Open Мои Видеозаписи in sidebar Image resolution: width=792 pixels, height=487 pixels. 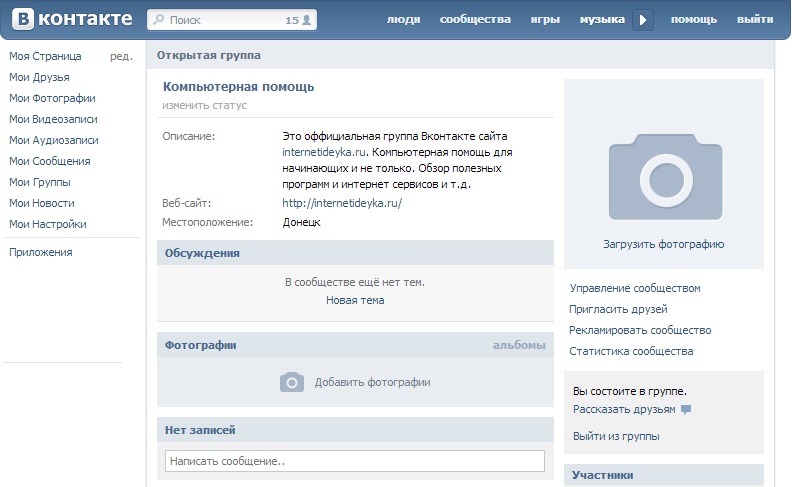[x=53, y=119]
